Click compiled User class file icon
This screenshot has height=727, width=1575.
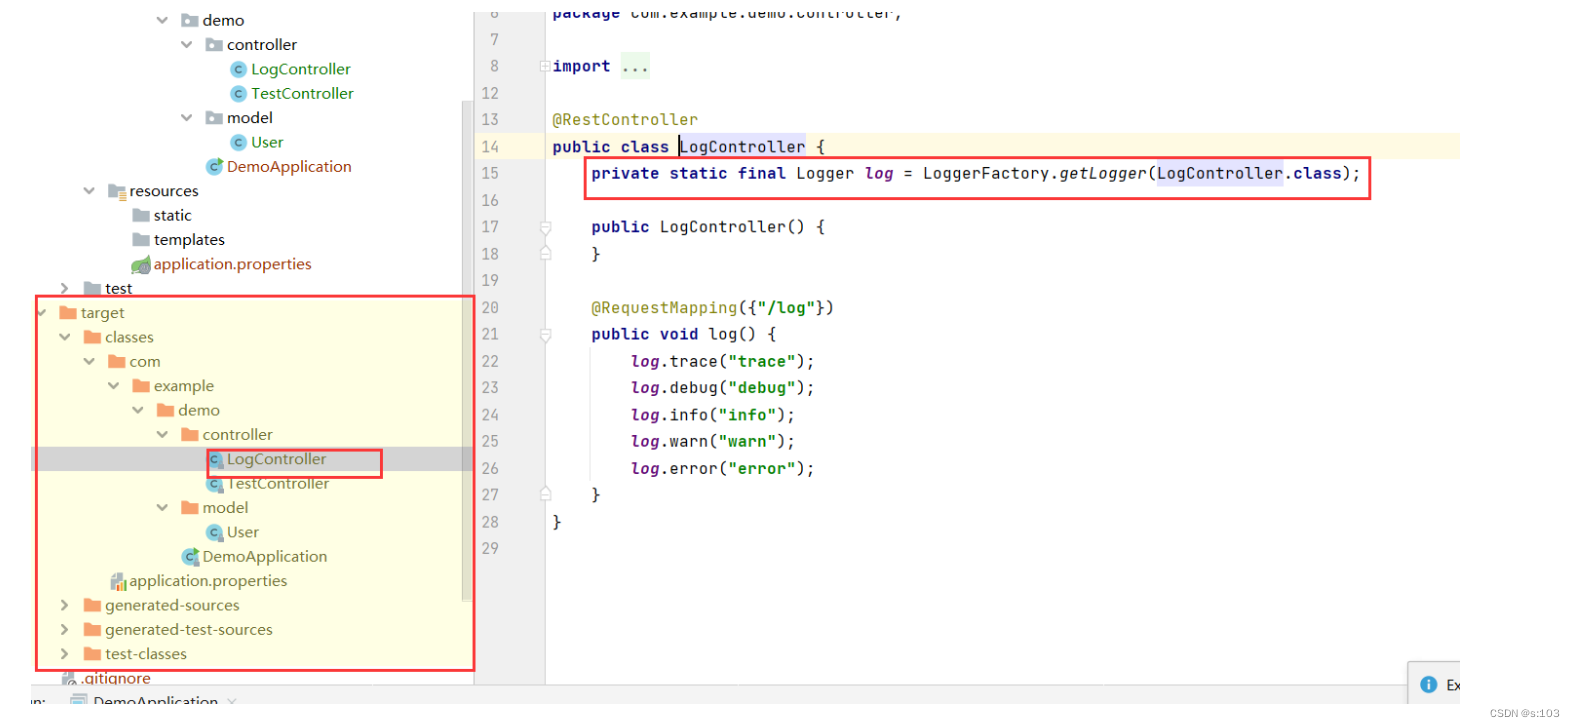pyautogui.click(x=215, y=532)
